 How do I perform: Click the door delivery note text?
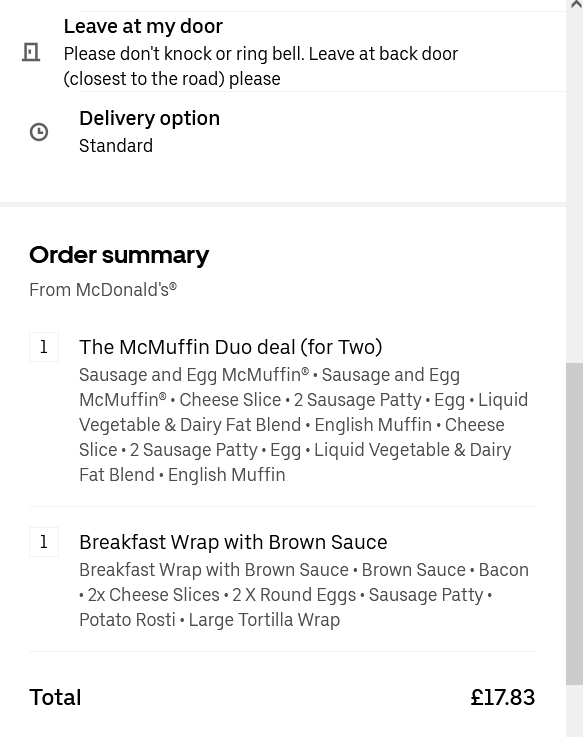[261, 66]
